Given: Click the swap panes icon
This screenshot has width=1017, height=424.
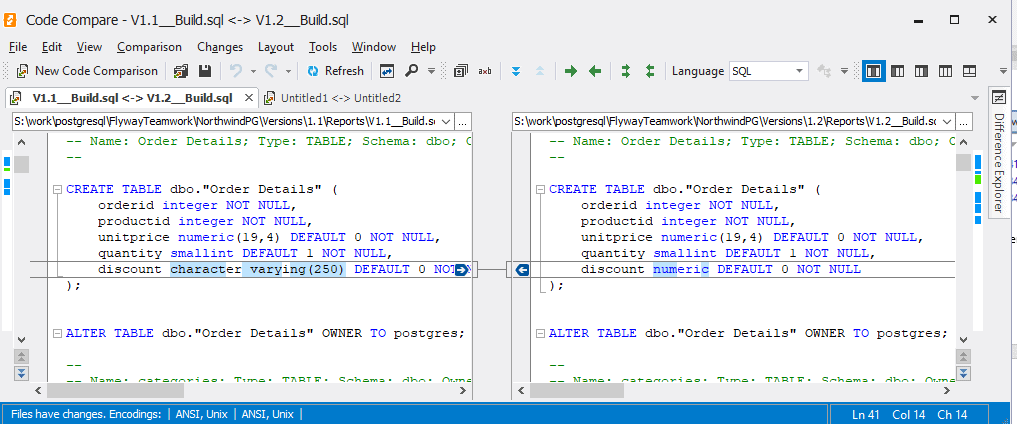Looking at the screenshot, I should coord(387,71).
